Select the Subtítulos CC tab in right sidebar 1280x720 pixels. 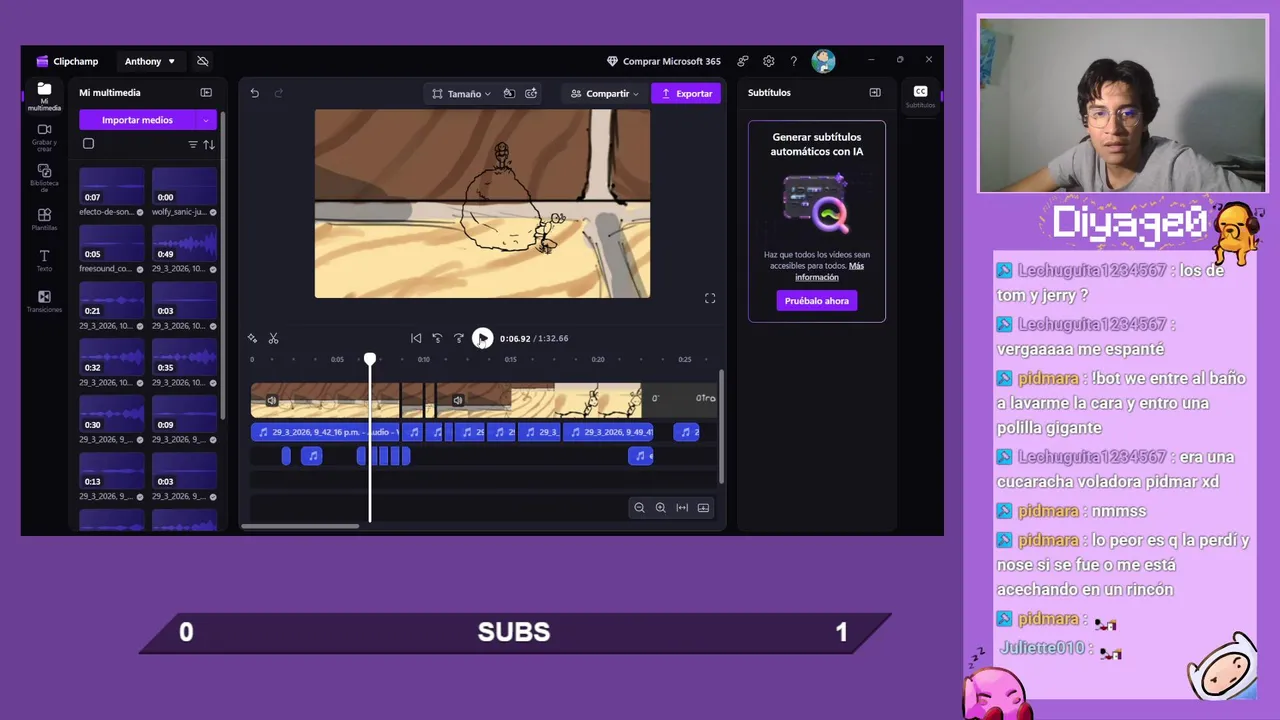(x=921, y=96)
